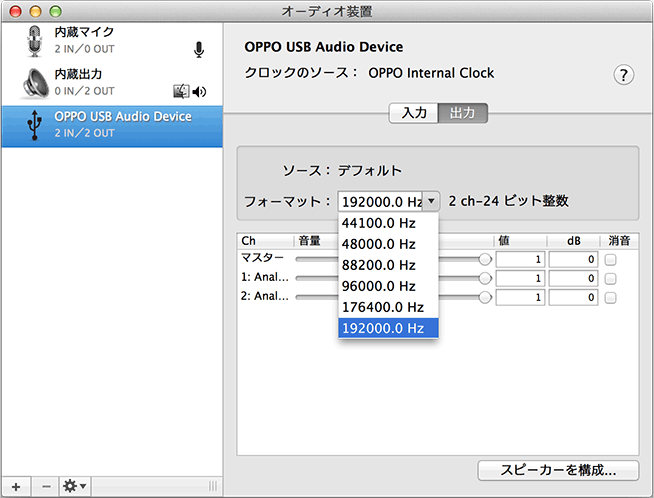This screenshot has width=654, height=498.
Task: Select OPPO USB Audio Device in list
Action: 112,126
